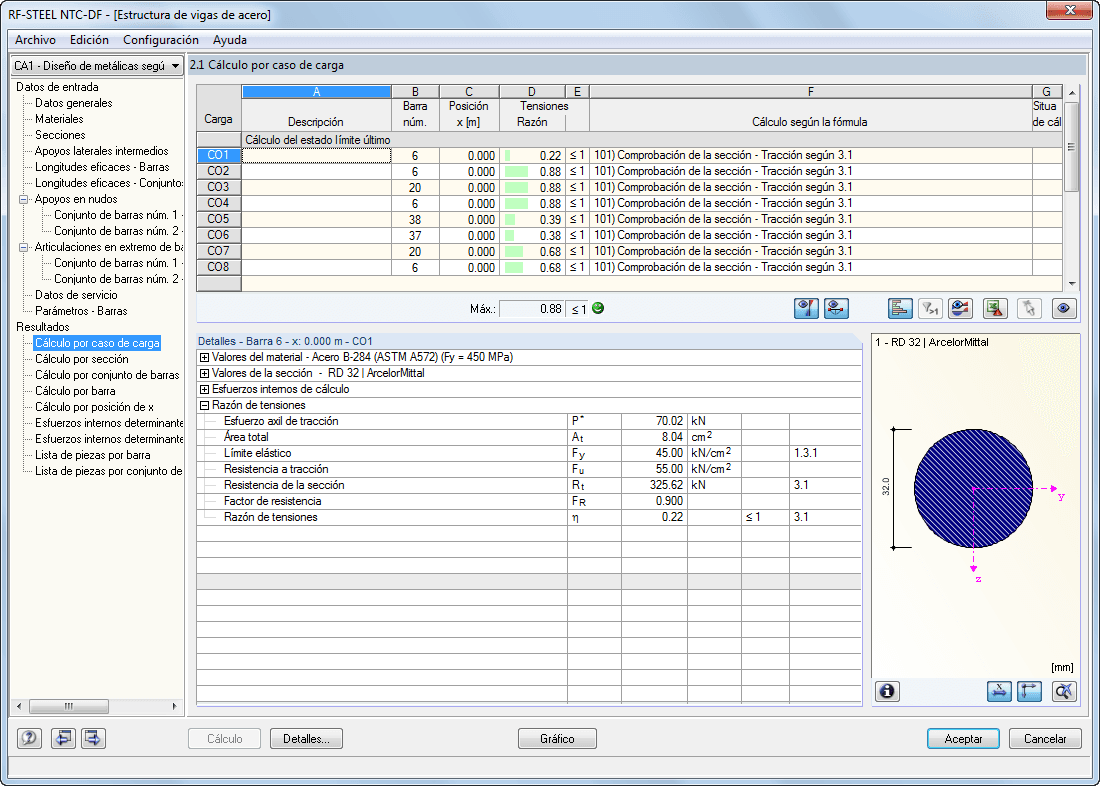1100x786 pixels.
Task: Open 'Longitudes eficaces - Barras' tree item
Action: 102,167
